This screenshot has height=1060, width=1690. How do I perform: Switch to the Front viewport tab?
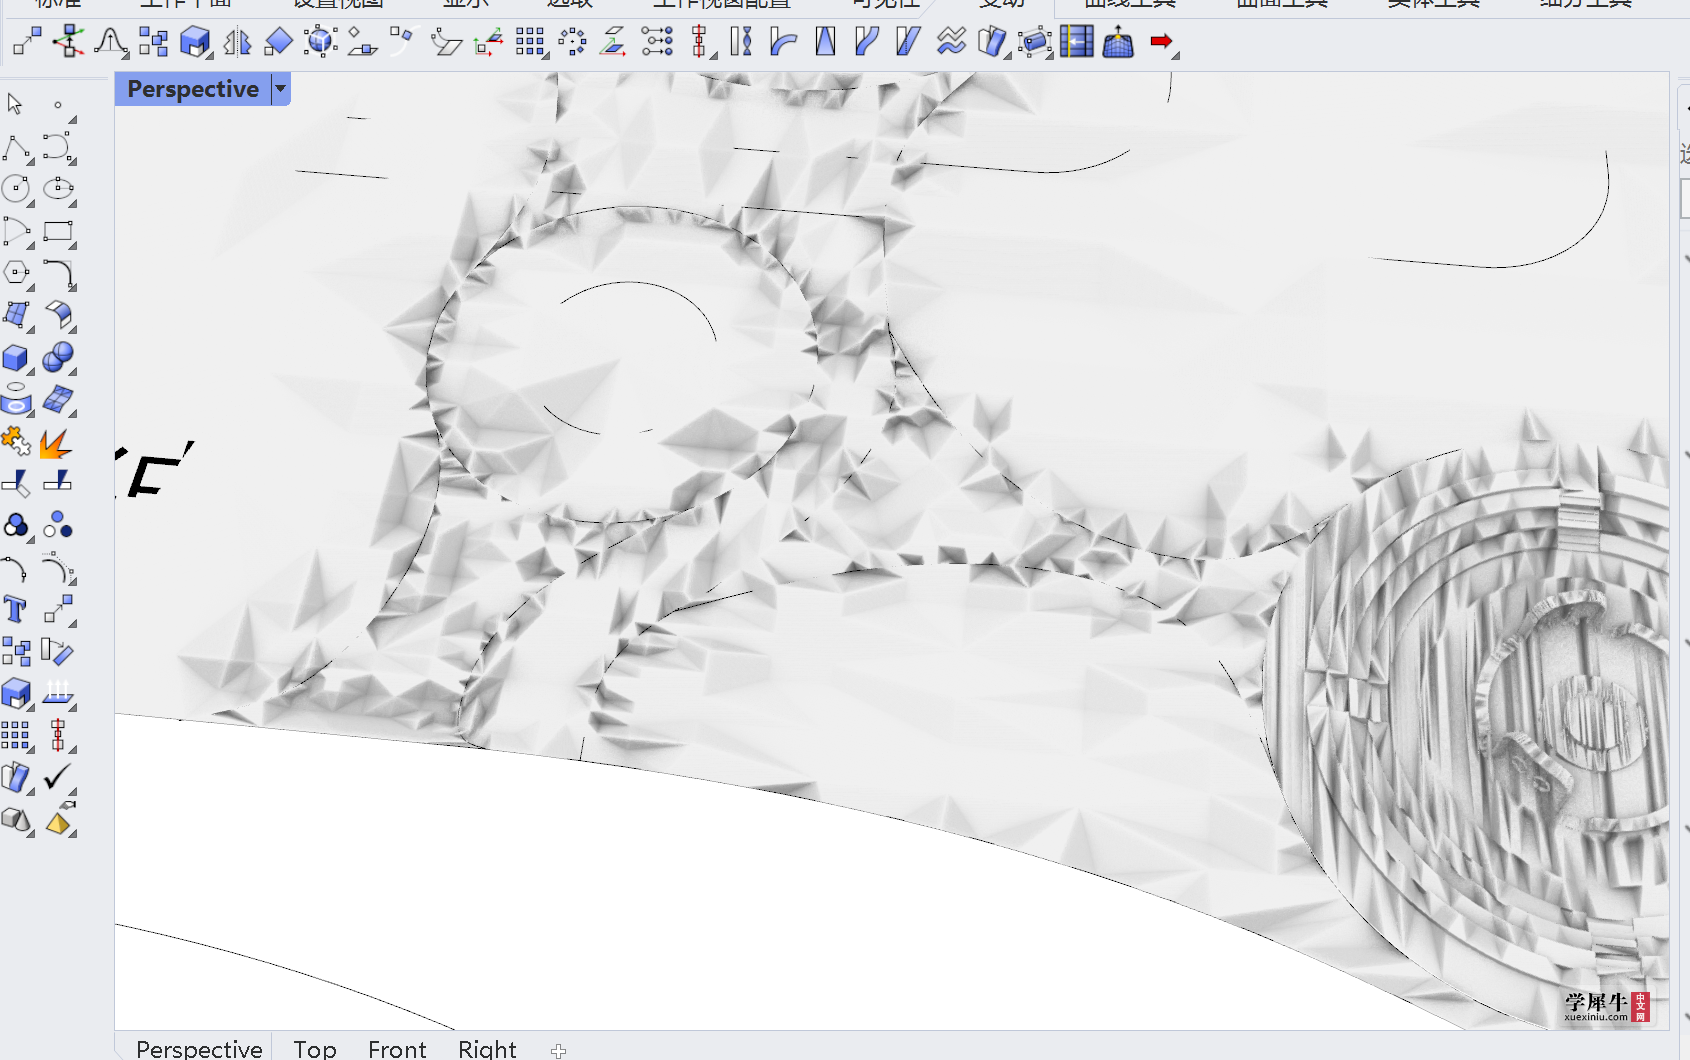[397, 1048]
